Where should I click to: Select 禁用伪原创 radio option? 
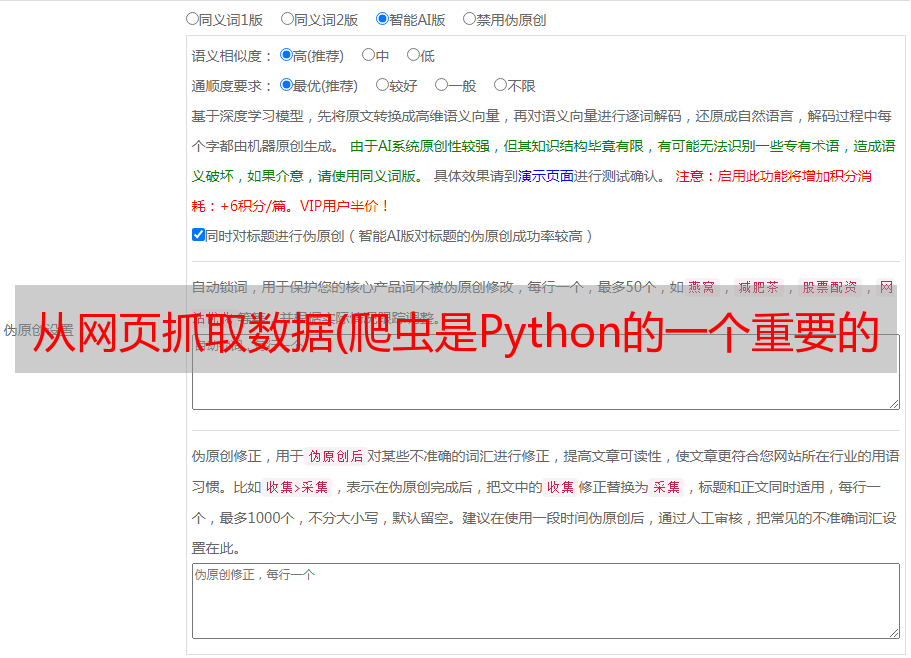[x=469, y=19]
